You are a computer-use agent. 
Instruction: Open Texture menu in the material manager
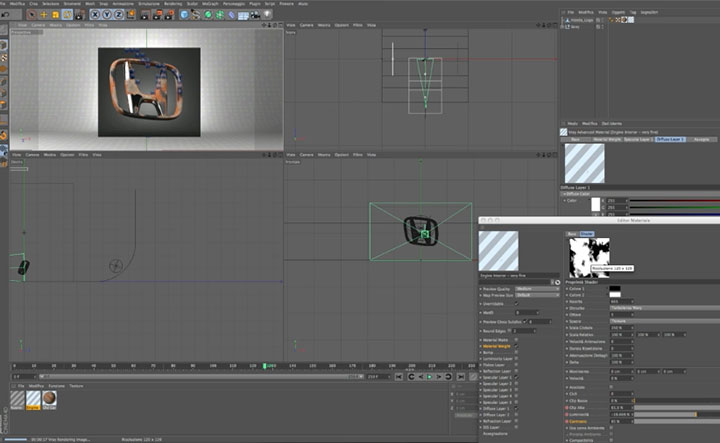click(x=76, y=386)
